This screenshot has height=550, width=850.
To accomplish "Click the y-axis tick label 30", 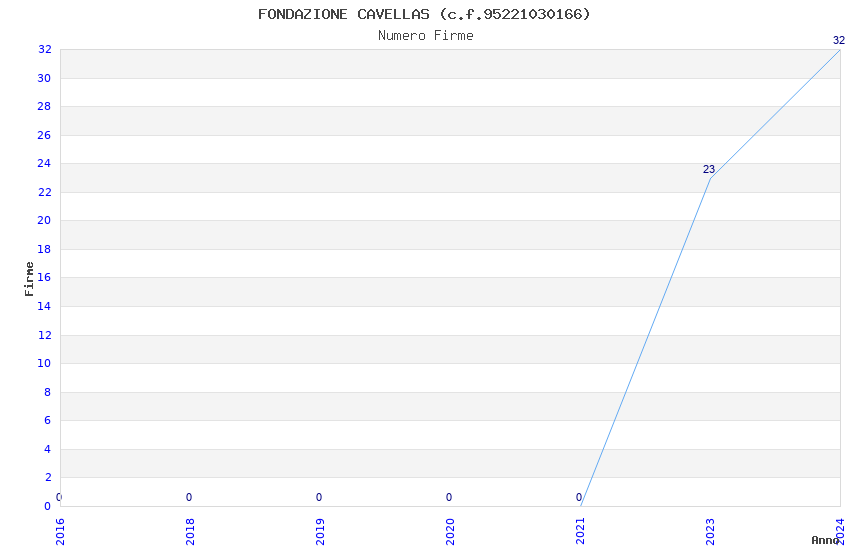I will coord(44,78).
